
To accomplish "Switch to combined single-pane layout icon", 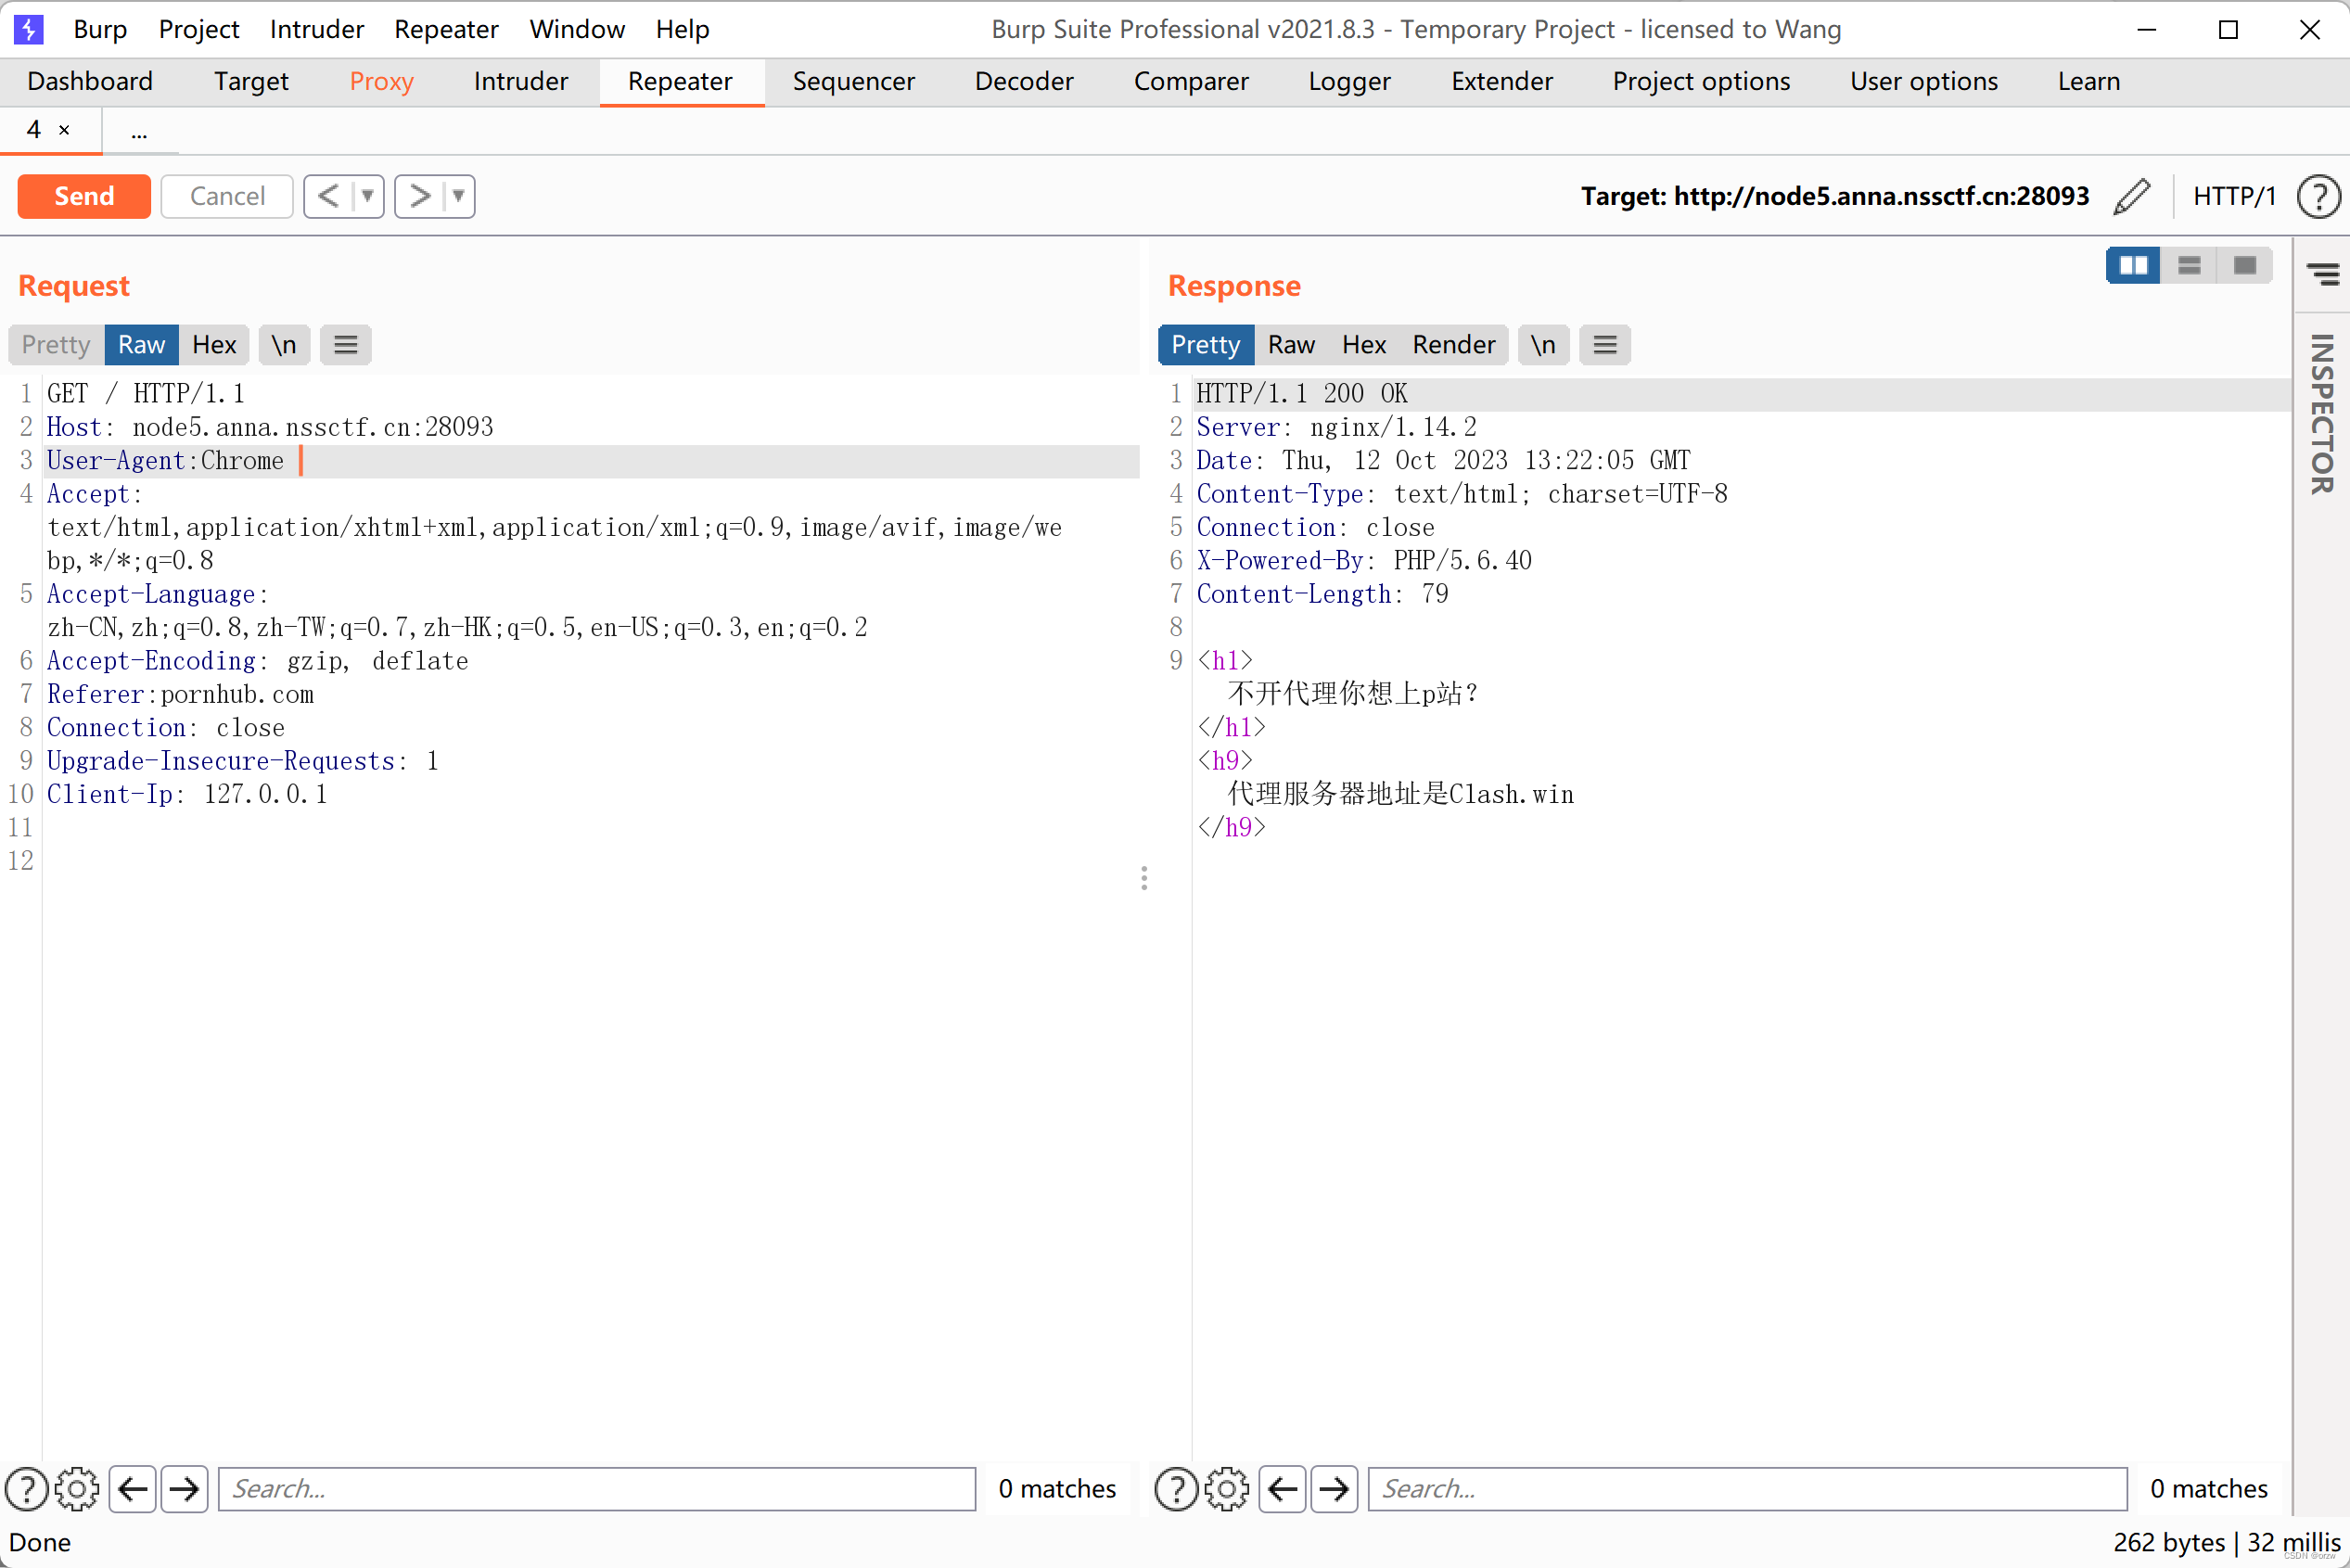I will point(2245,265).
